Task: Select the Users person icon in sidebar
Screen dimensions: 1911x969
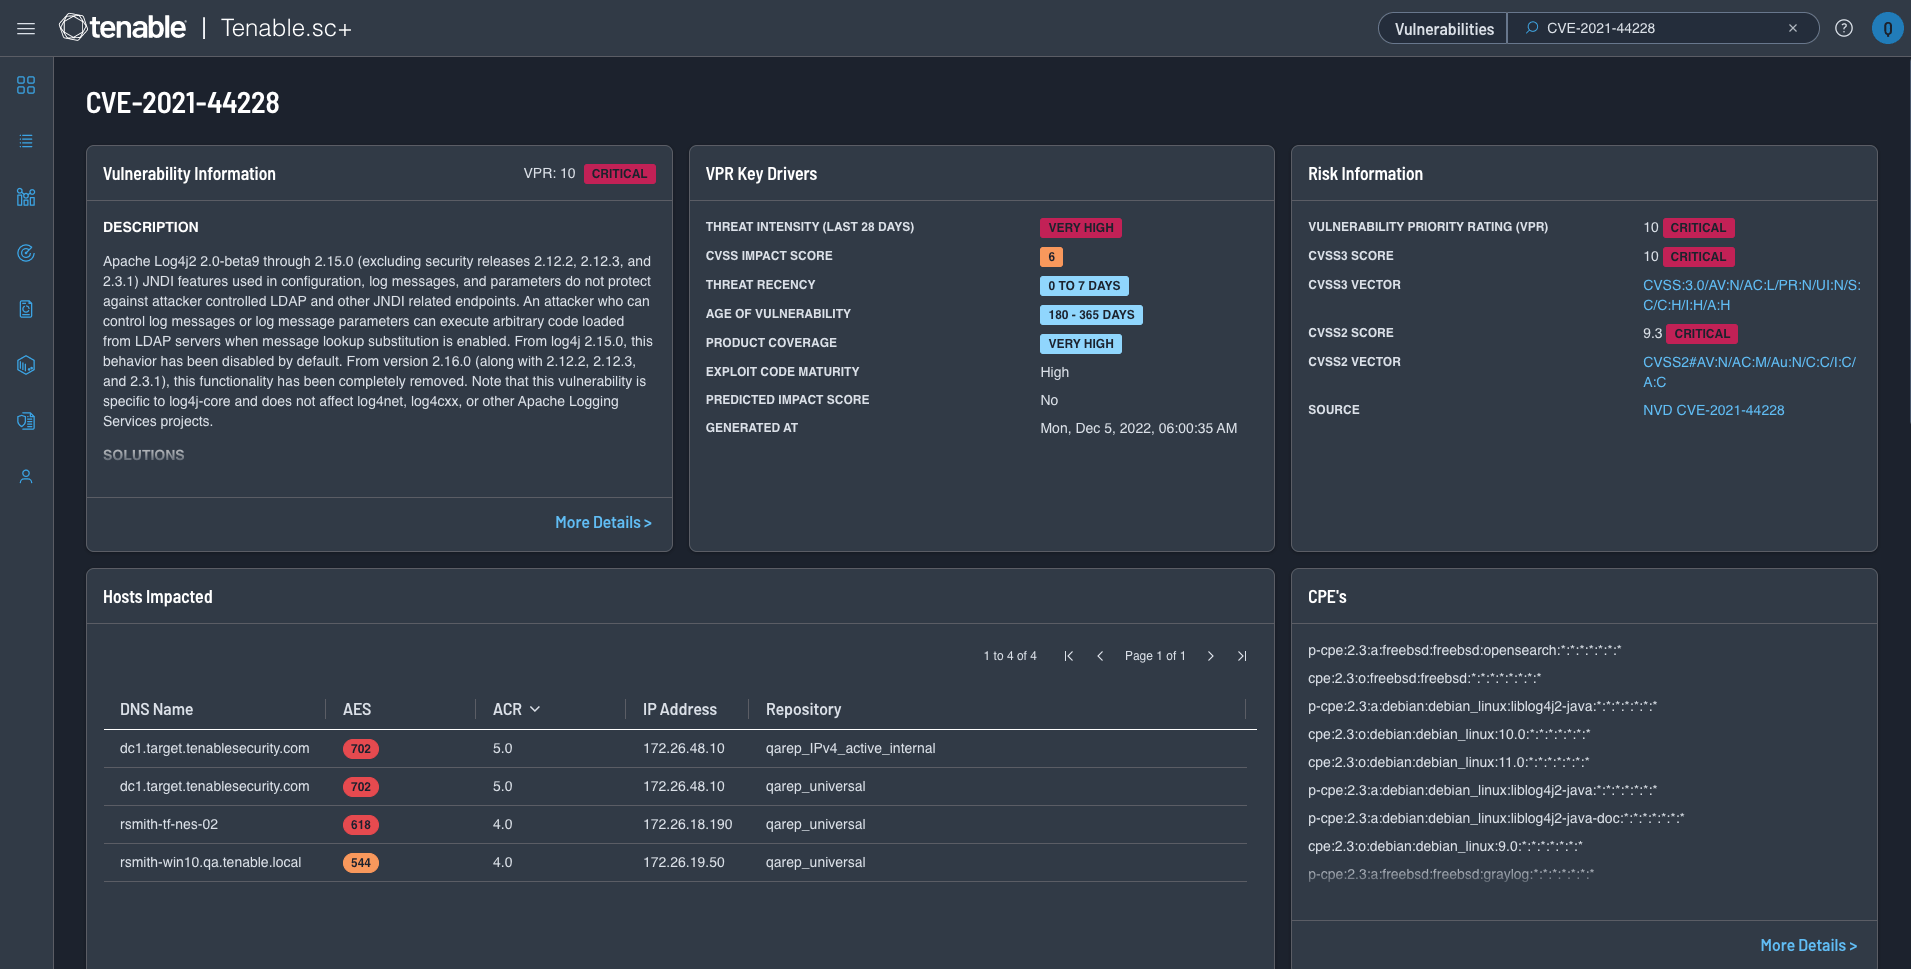Action: [25, 477]
